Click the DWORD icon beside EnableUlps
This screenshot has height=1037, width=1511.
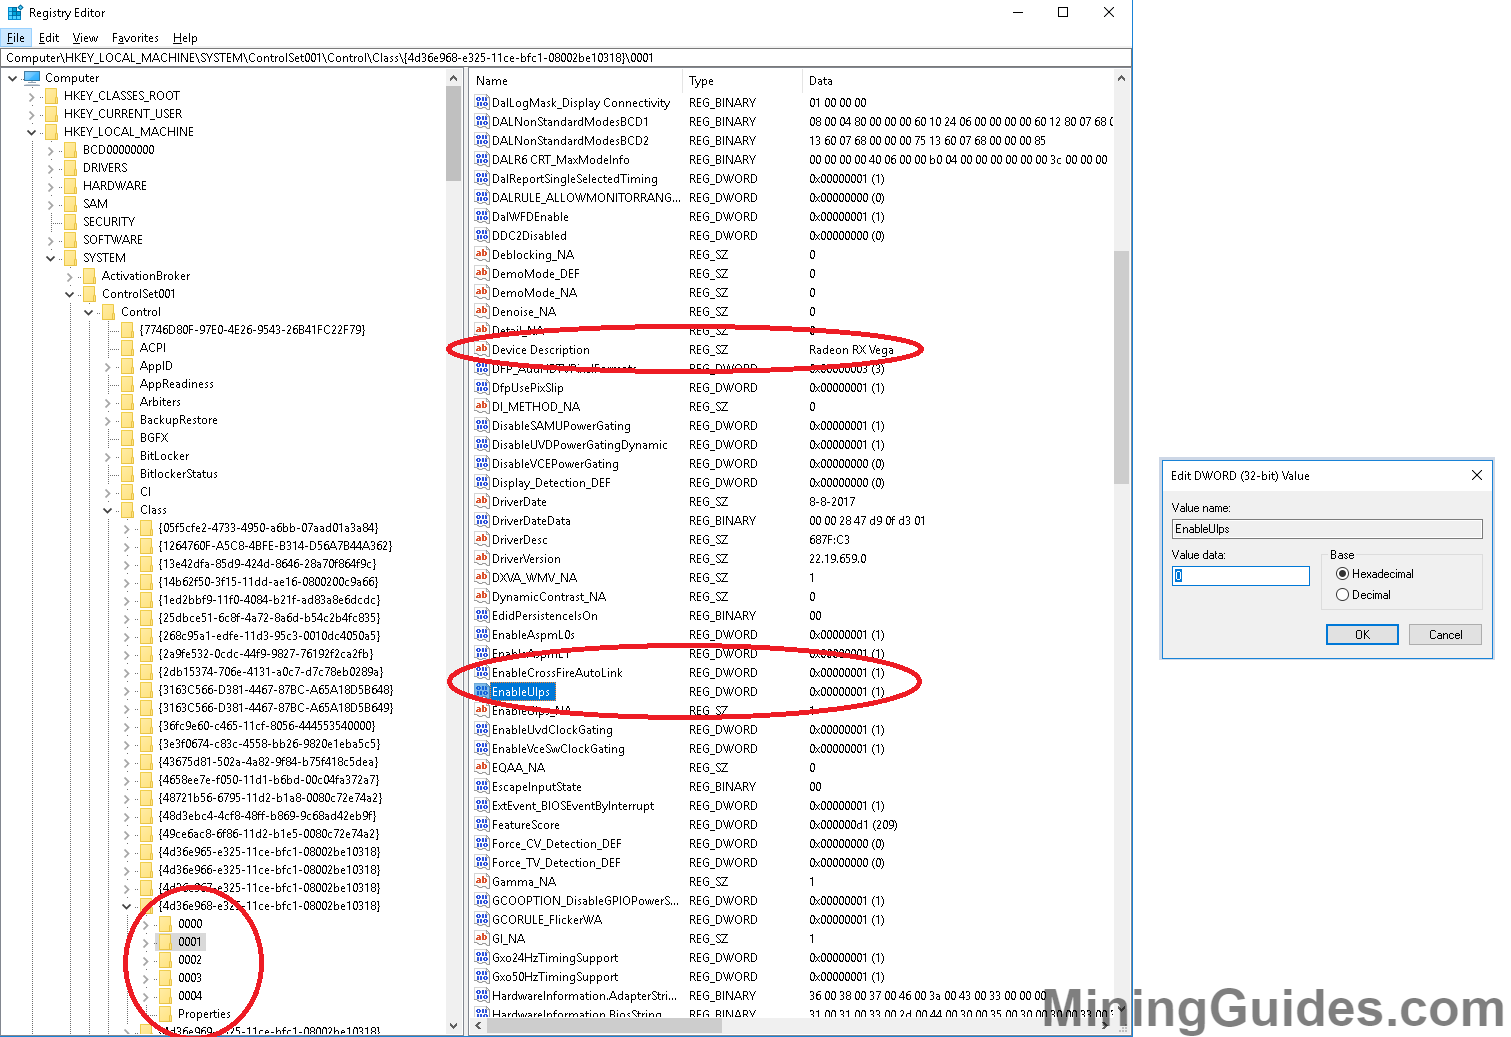(482, 691)
